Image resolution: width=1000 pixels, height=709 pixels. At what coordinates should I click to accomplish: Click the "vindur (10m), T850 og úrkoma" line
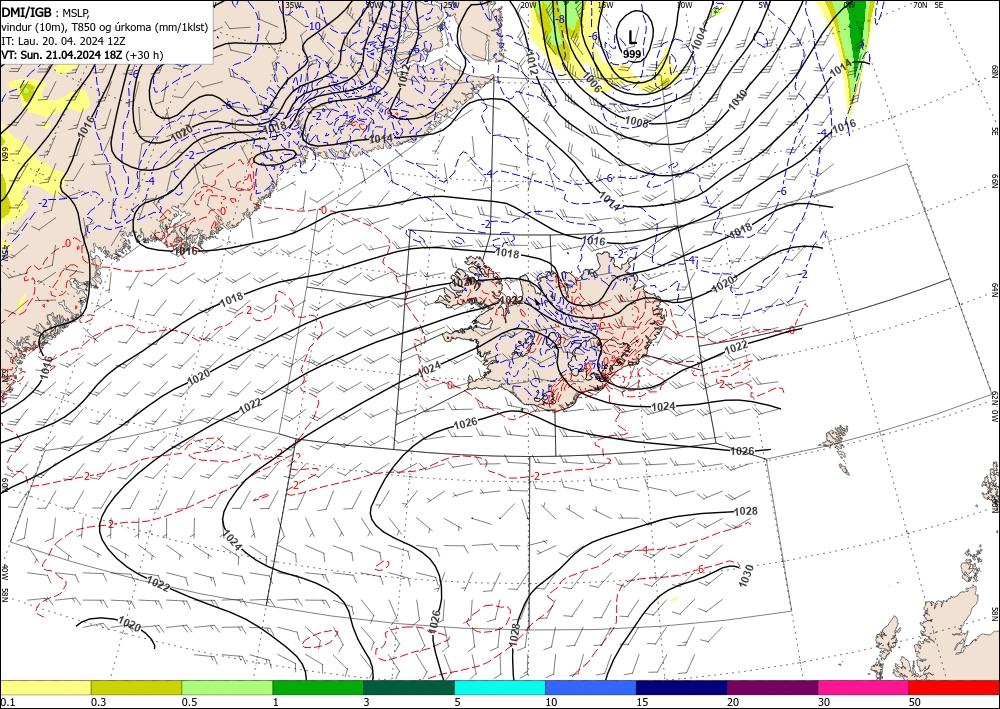tap(104, 27)
